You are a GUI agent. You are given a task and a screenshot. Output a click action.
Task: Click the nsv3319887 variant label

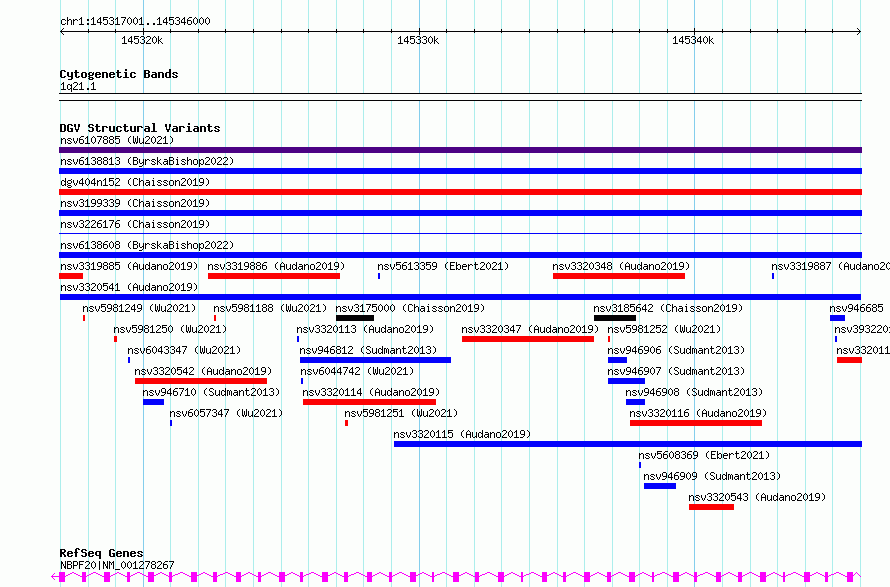830,266
